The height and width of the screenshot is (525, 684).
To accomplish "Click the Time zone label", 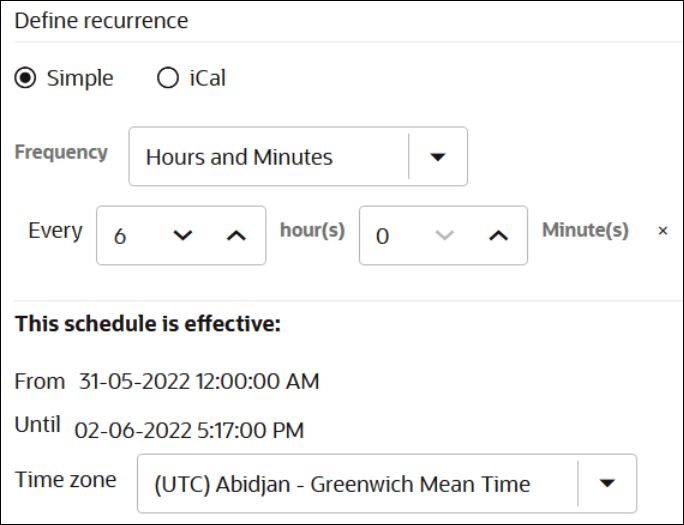I will click(65, 480).
